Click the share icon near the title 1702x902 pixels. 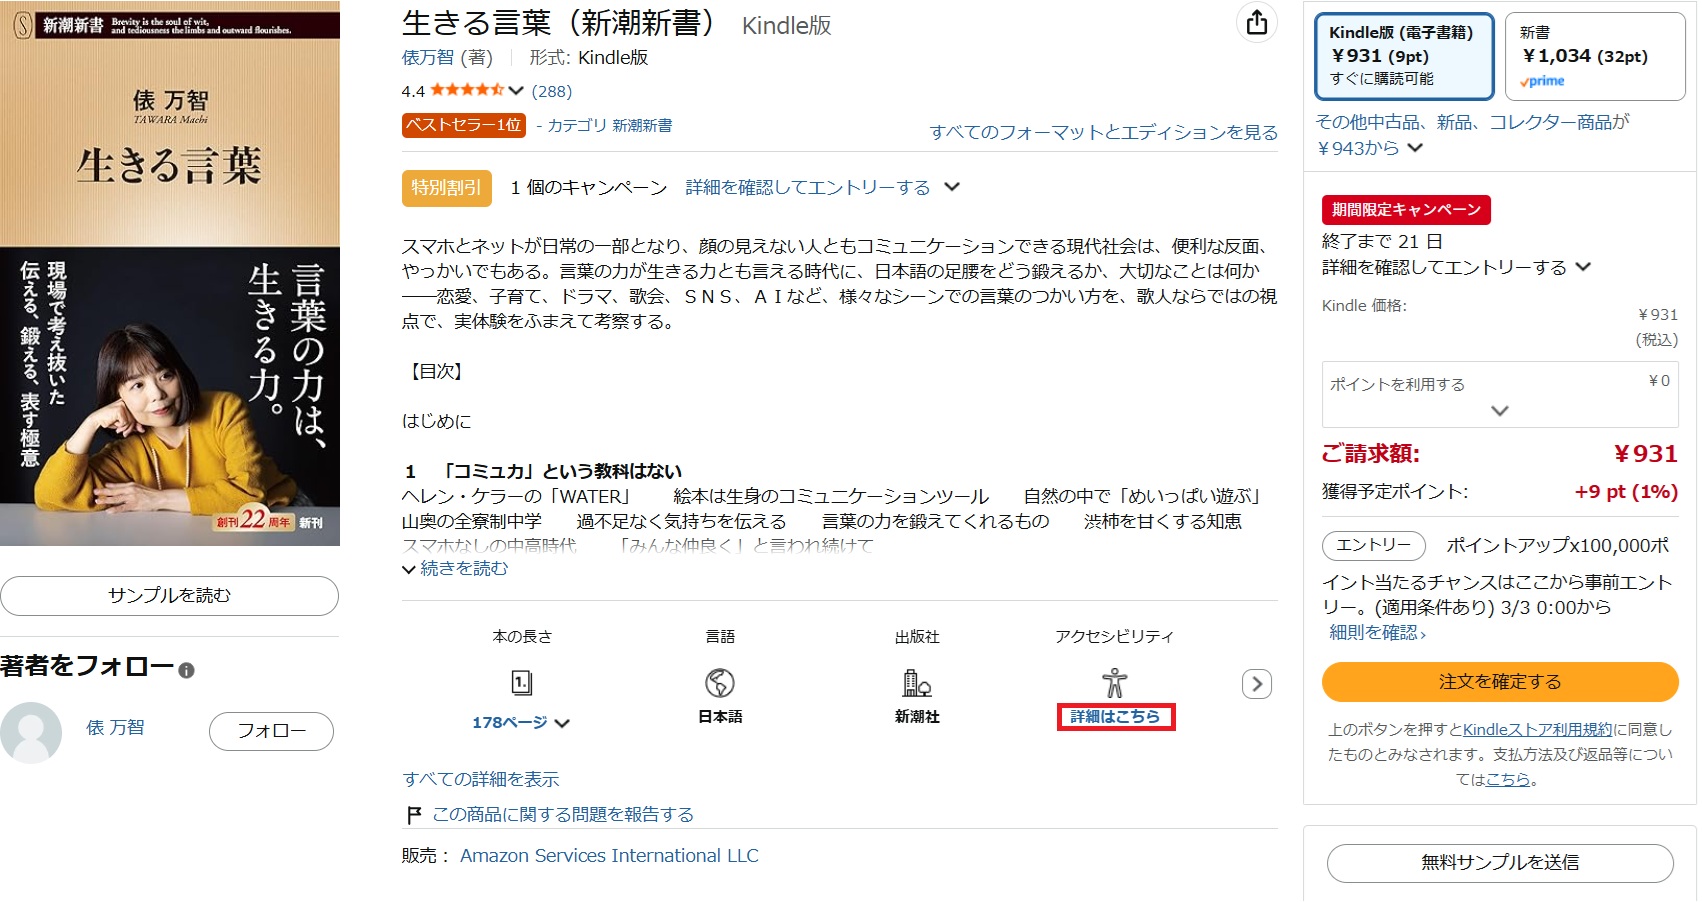pyautogui.click(x=1257, y=23)
